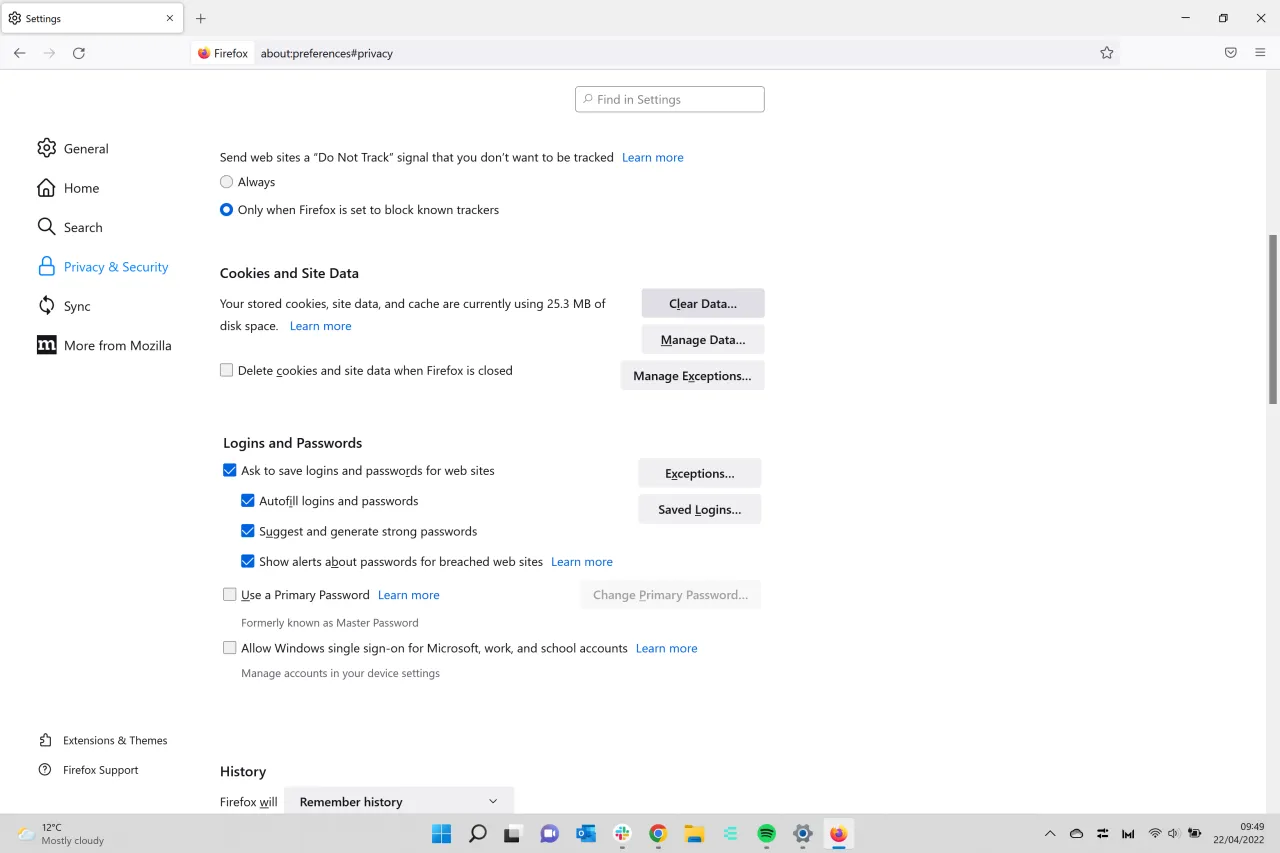Viewport: 1280px width, 853px height.
Task: Select the Always Do Not Track option
Action: pos(227,182)
